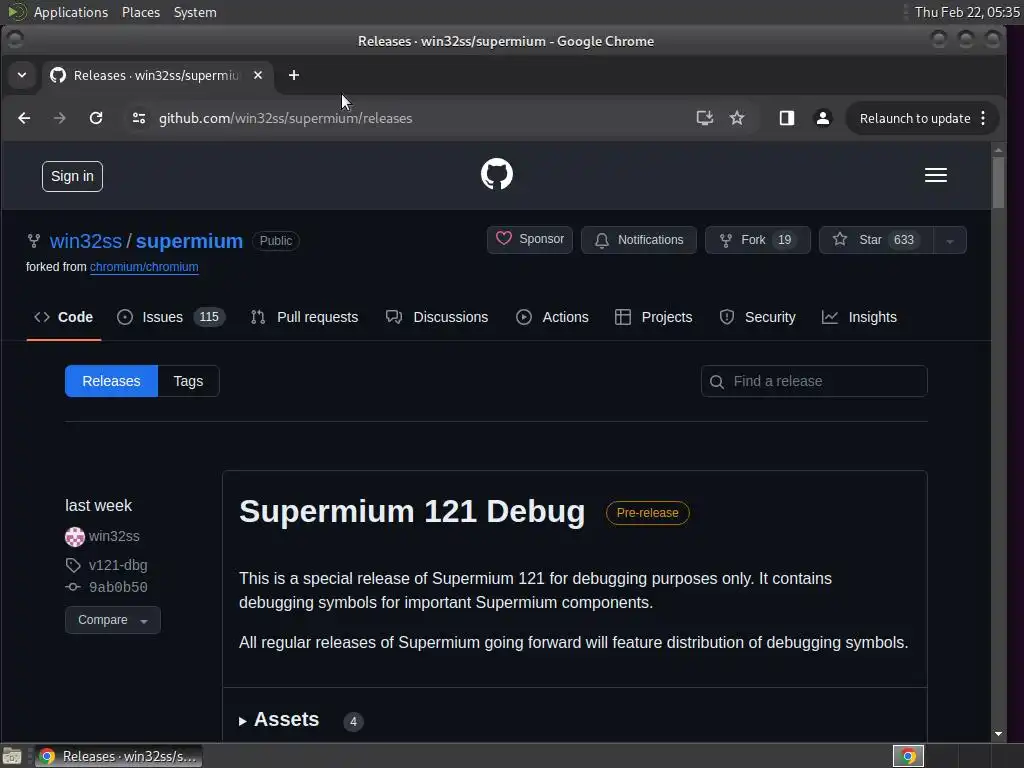Screen dimensions: 1024x768
Task: Click Releases window in bottom taskbar
Action: coord(118,756)
